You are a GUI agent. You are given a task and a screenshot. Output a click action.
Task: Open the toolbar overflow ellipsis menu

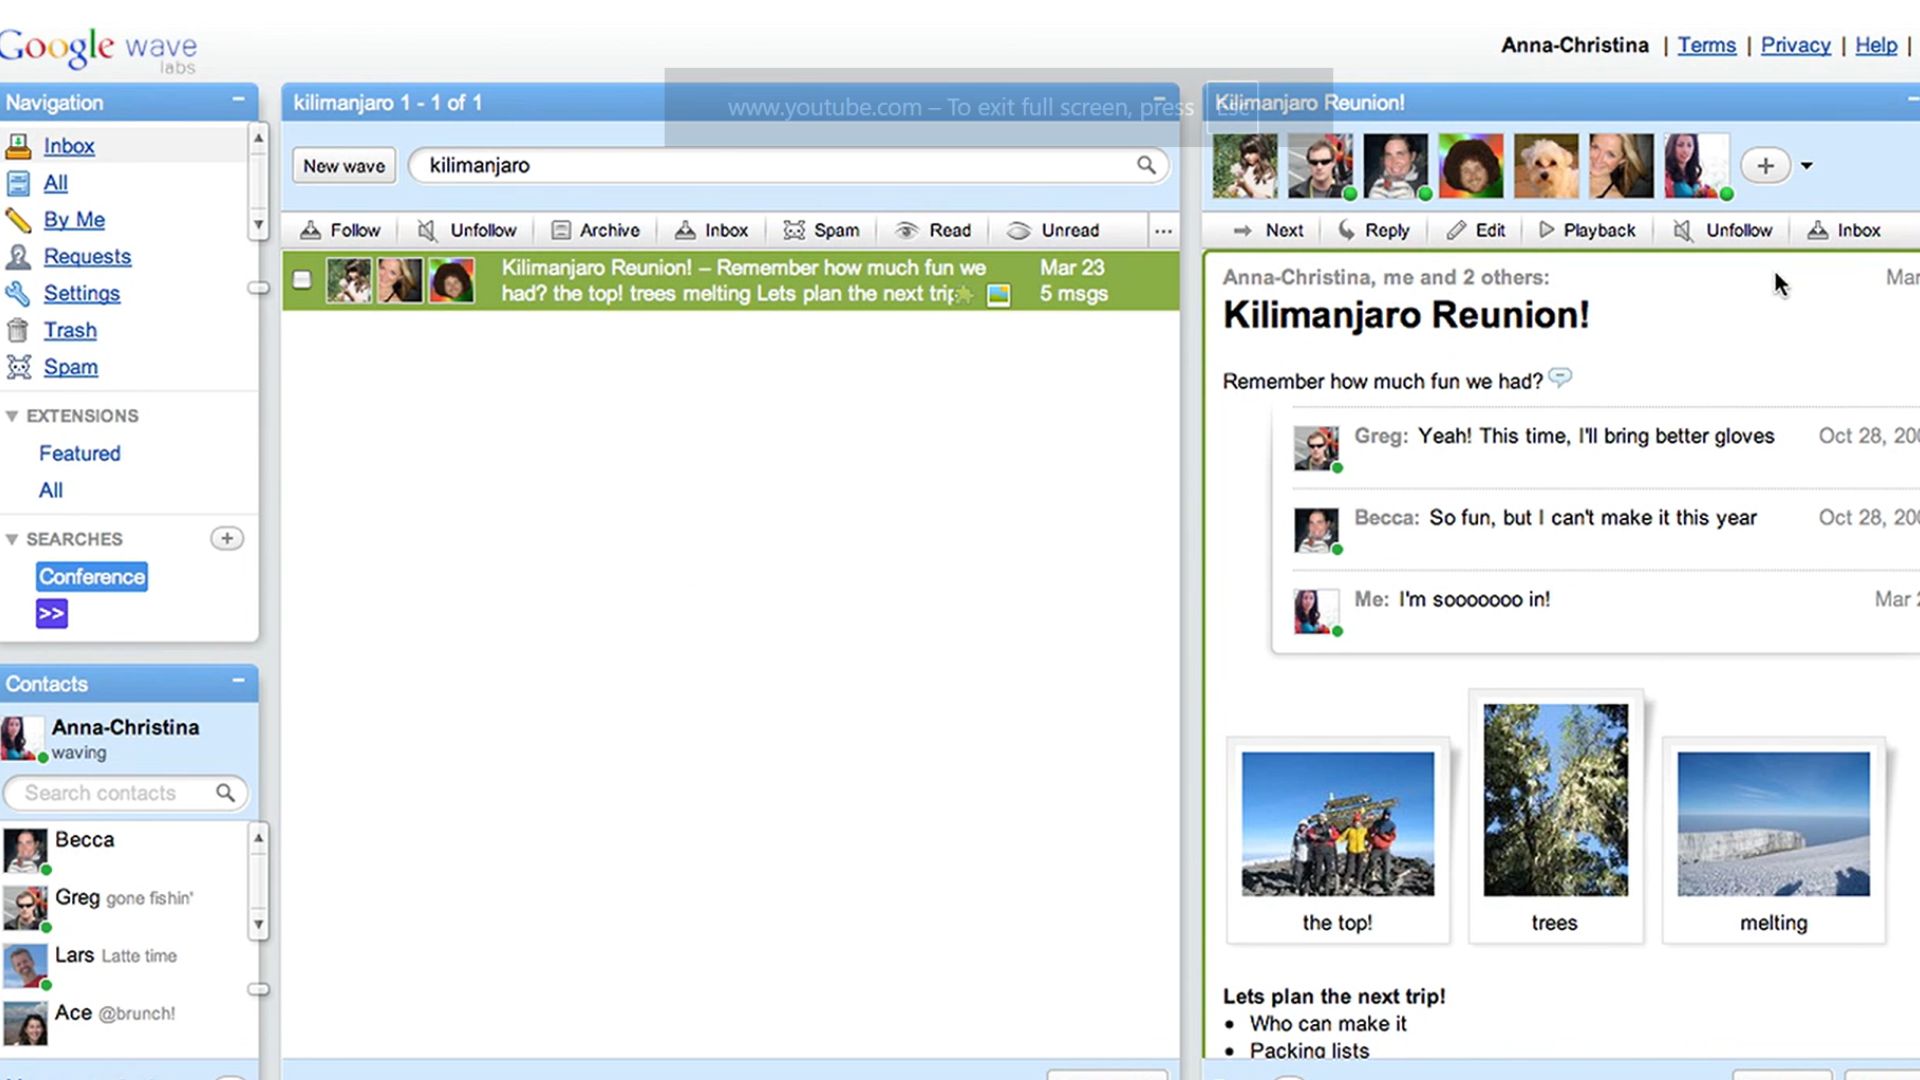[x=1163, y=231]
